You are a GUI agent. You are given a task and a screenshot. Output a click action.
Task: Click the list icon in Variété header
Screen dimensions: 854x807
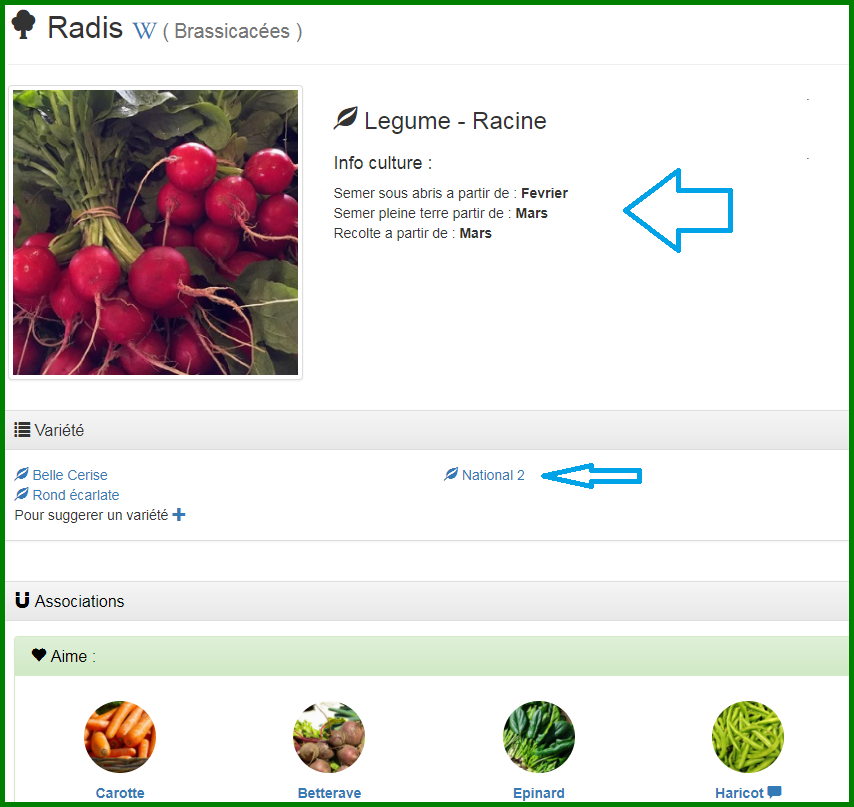tap(22, 430)
